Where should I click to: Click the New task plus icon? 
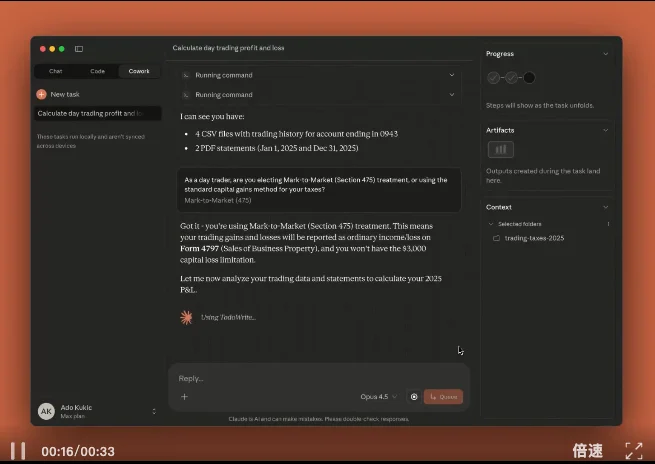41,94
